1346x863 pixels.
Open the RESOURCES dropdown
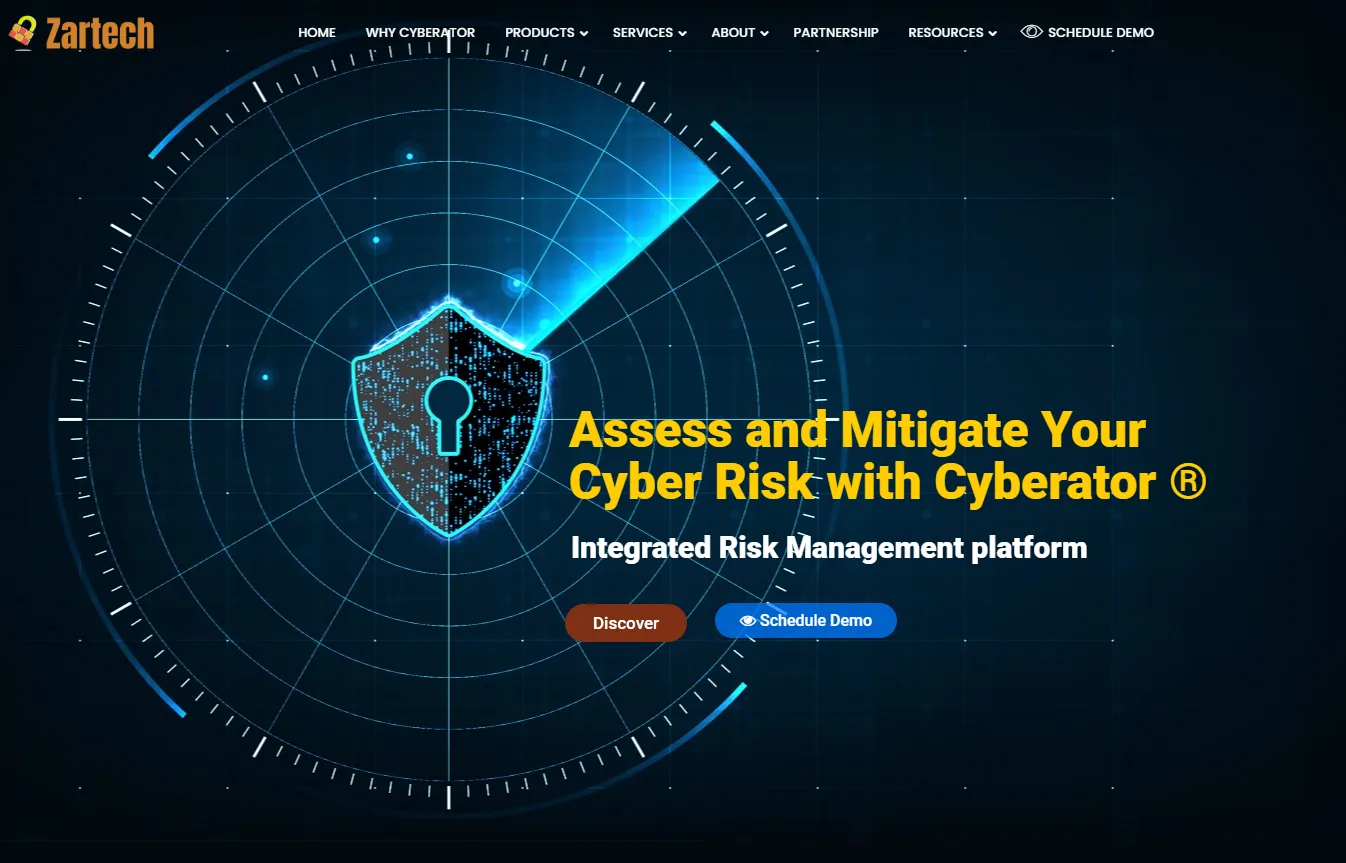point(951,32)
